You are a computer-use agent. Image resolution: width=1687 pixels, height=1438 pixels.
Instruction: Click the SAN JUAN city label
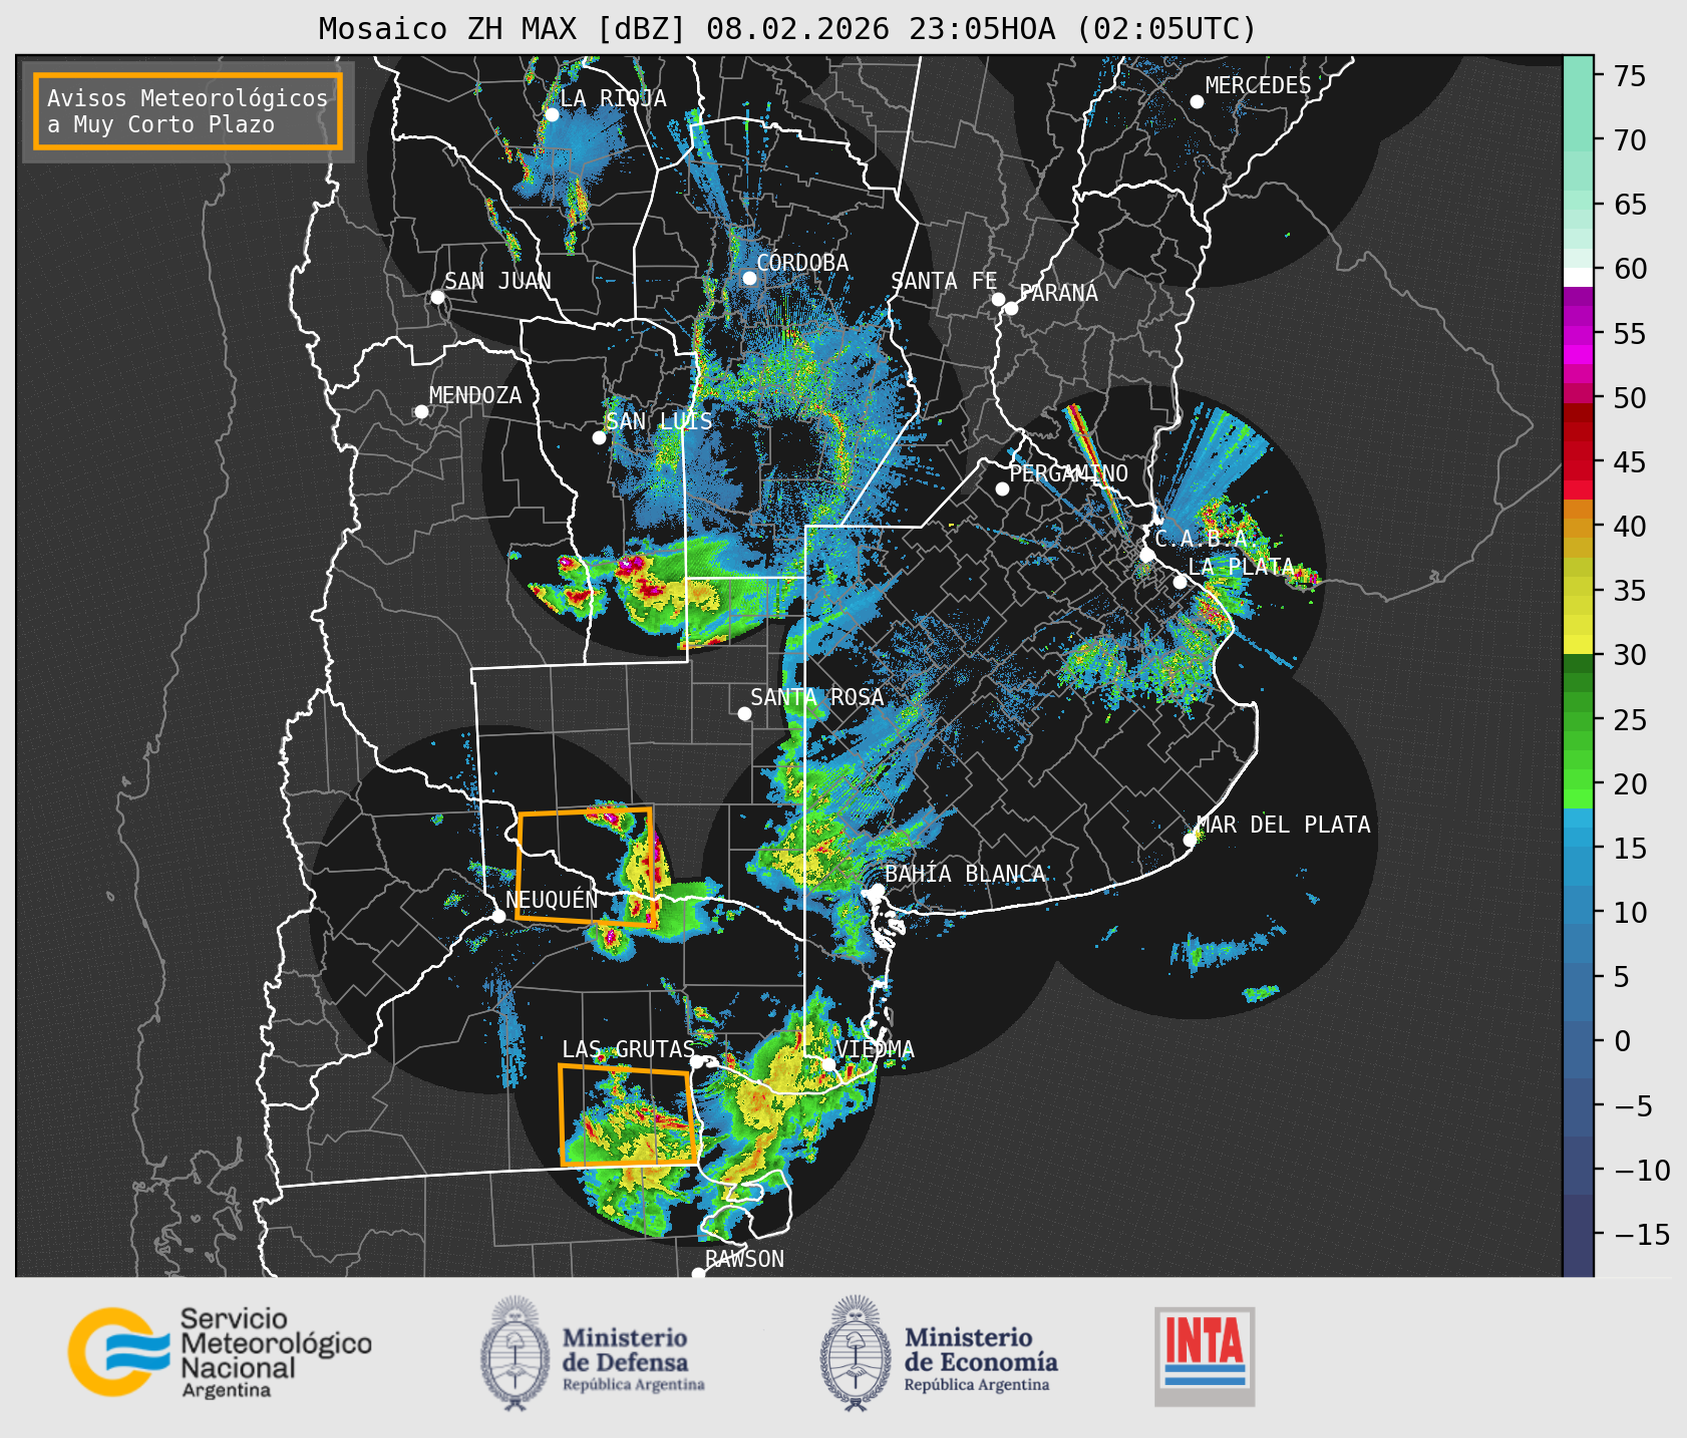tap(498, 281)
